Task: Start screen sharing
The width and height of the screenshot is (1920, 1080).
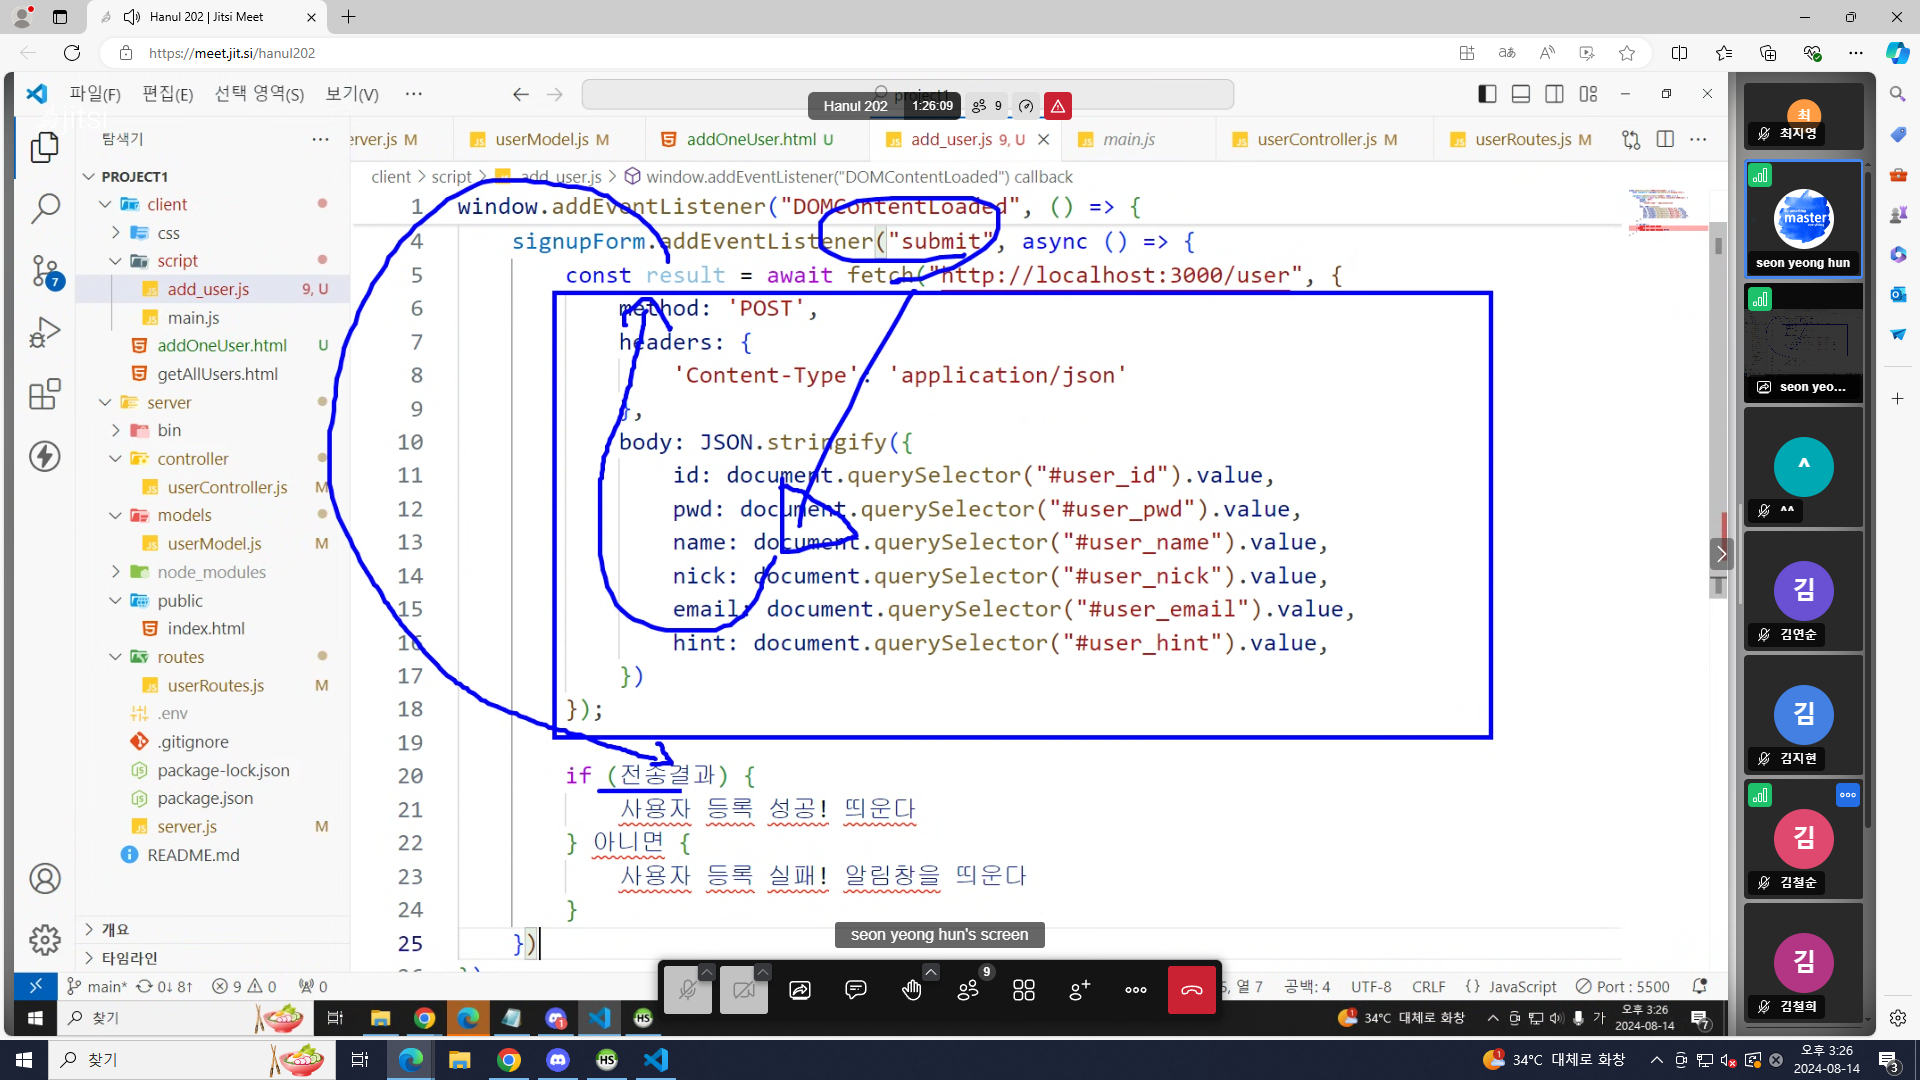Action: (799, 990)
